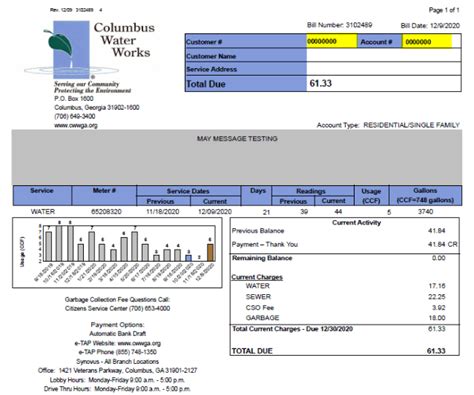Click the GARBAGE charge 18.00
Image resolution: width=474 pixels, height=395 pixels.
437,318
